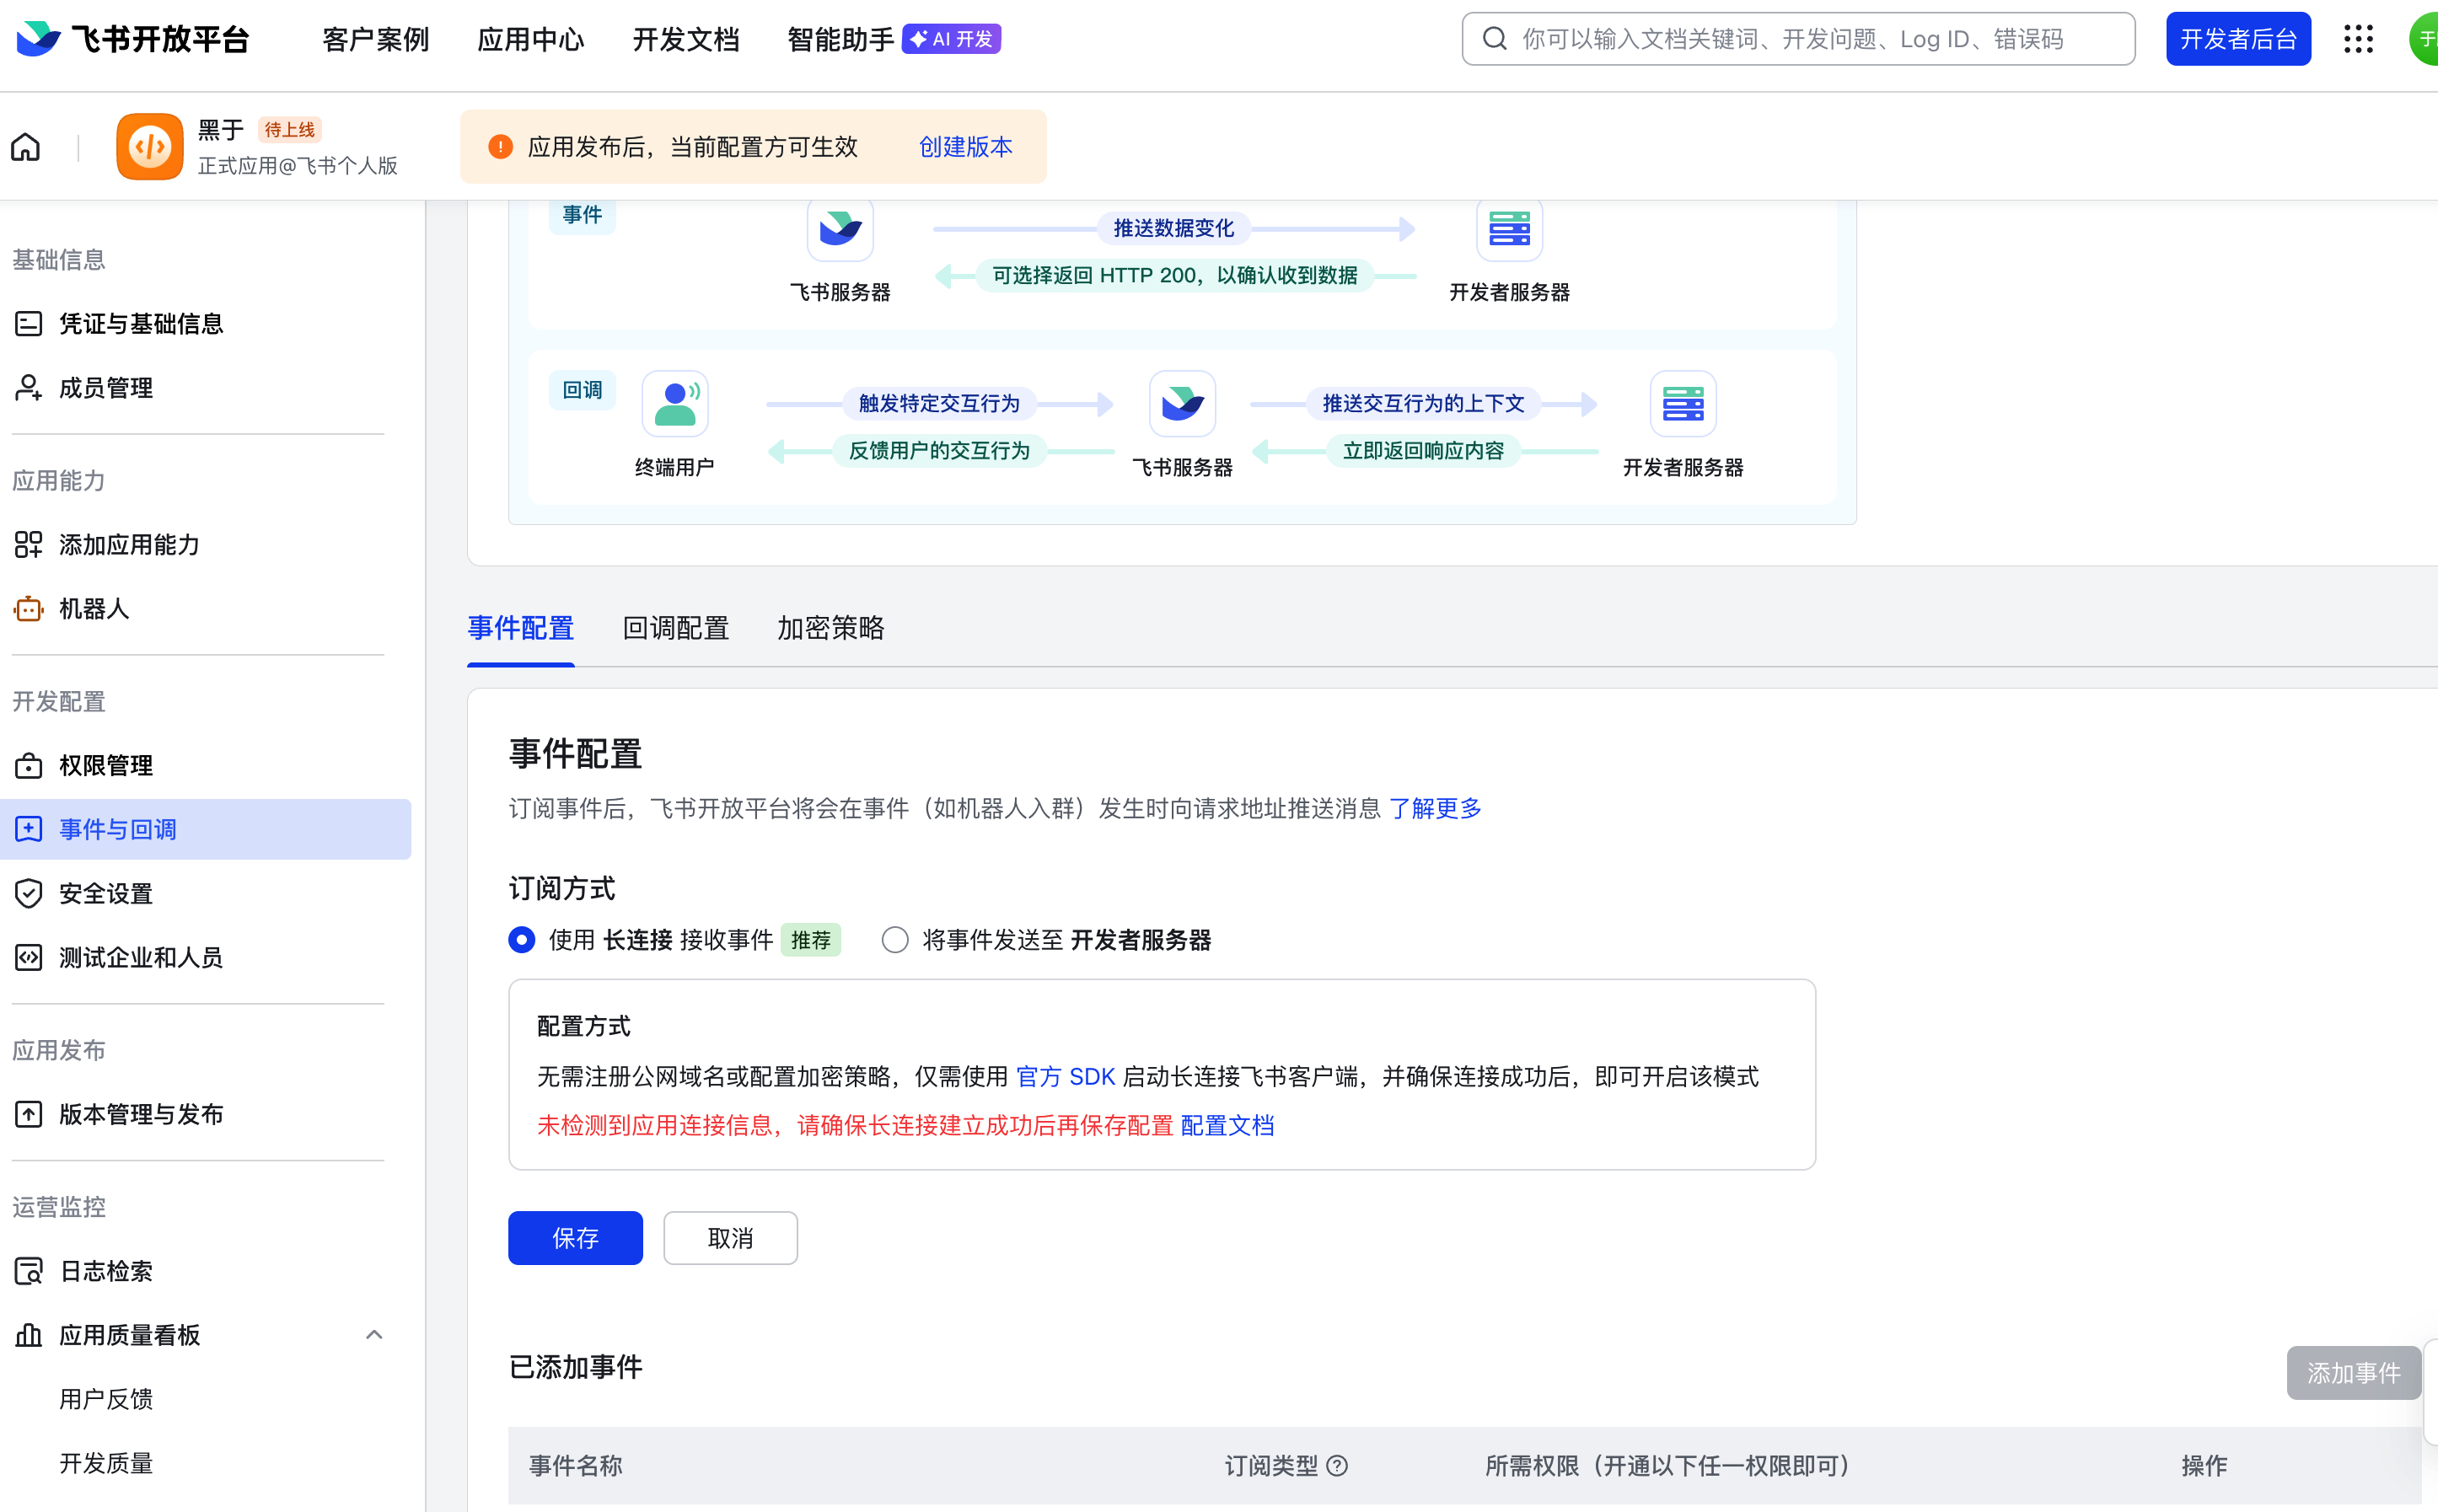Screen dimensions: 2438x1512
Task: Select 使用长连接接收事件 radio option
Action: [x=522, y=940]
